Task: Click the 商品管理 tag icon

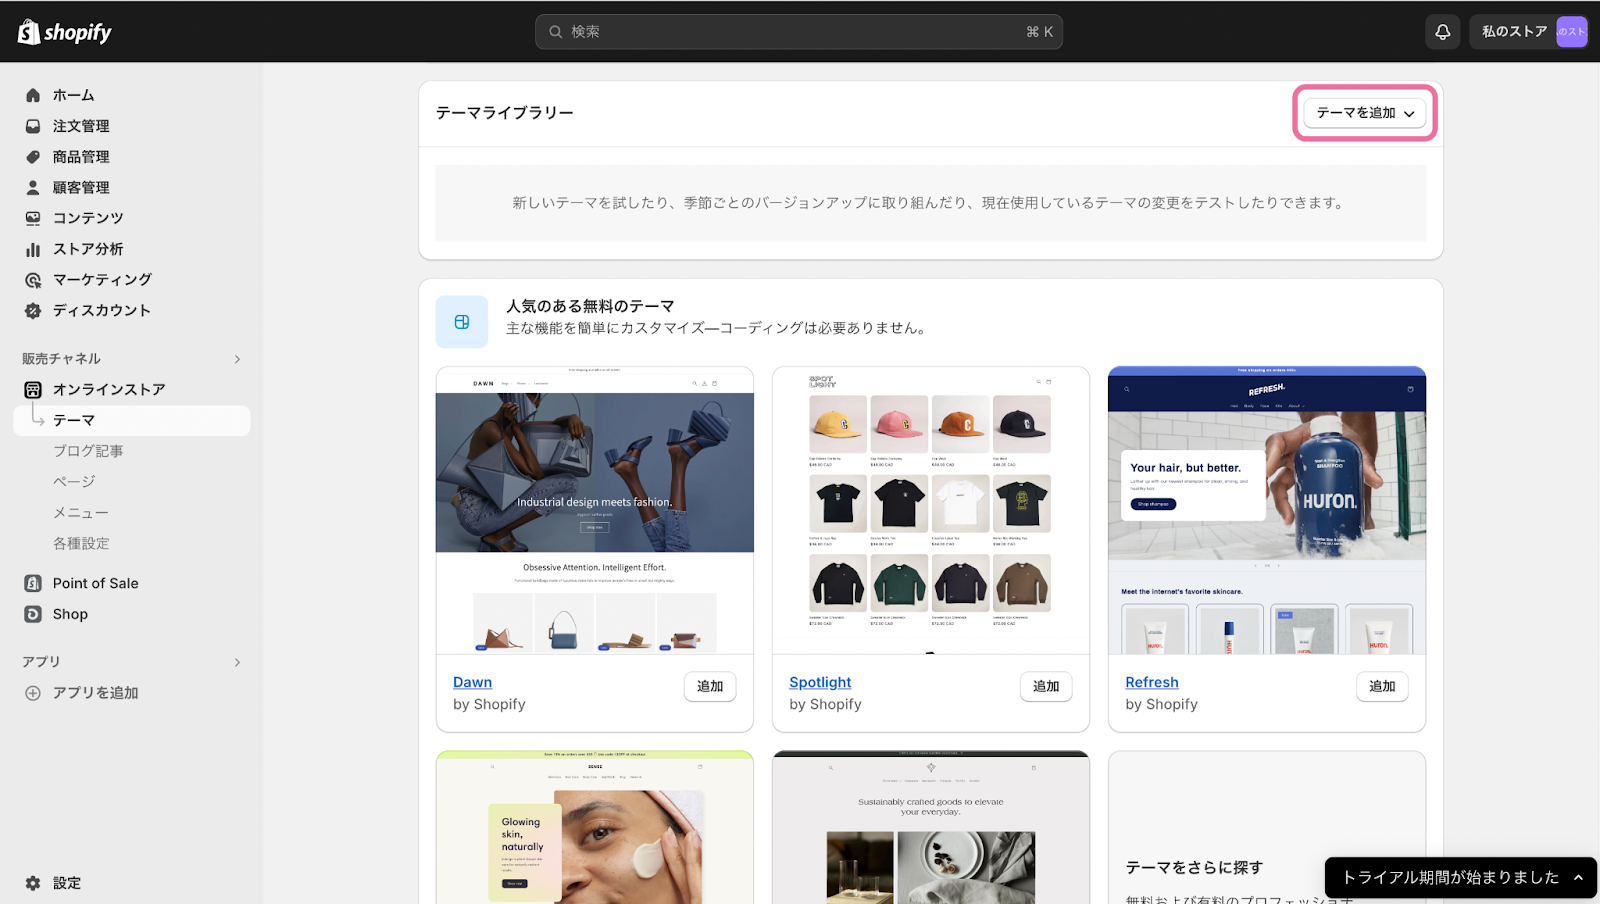Action: pos(33,157)
